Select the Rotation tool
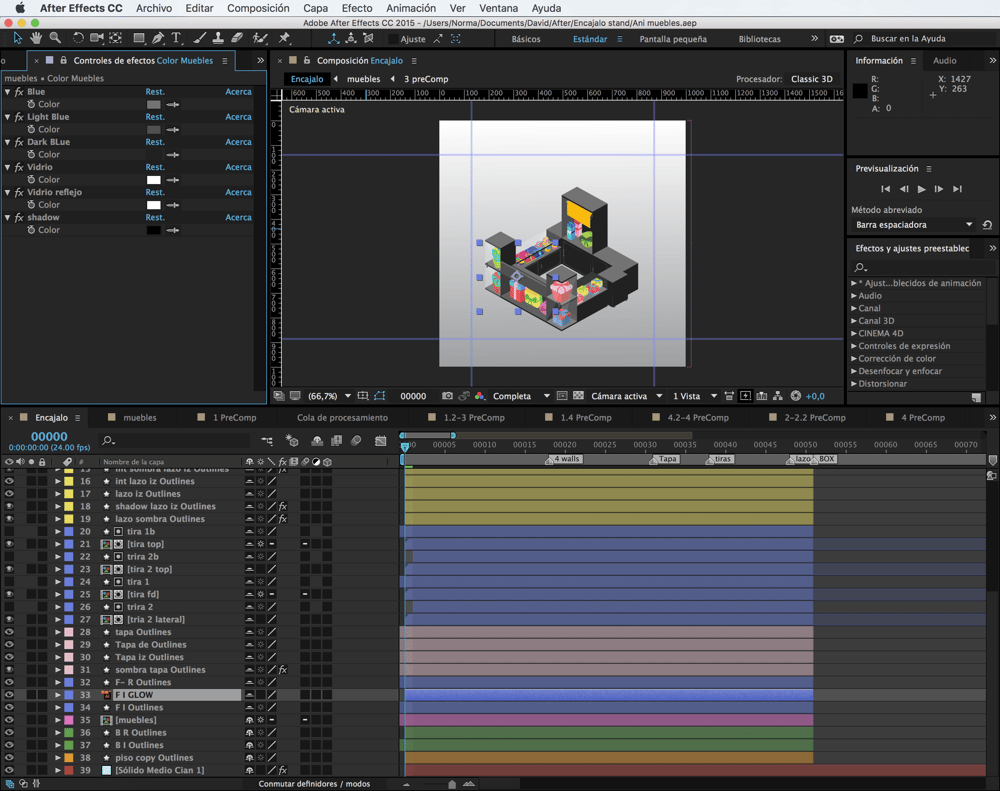This screenshot has width=1000, height=791. (78, 38)
